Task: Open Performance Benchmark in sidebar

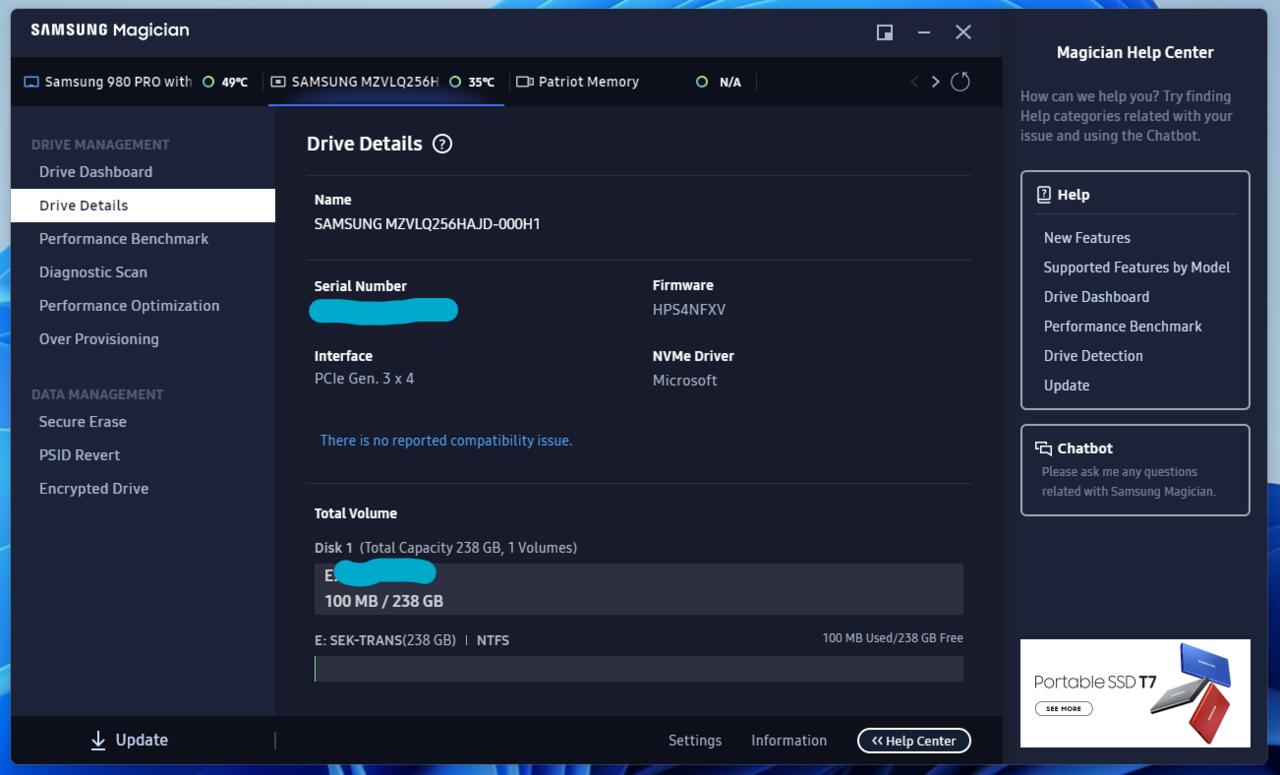Action: pyautogui.click(x=124, y=239)
